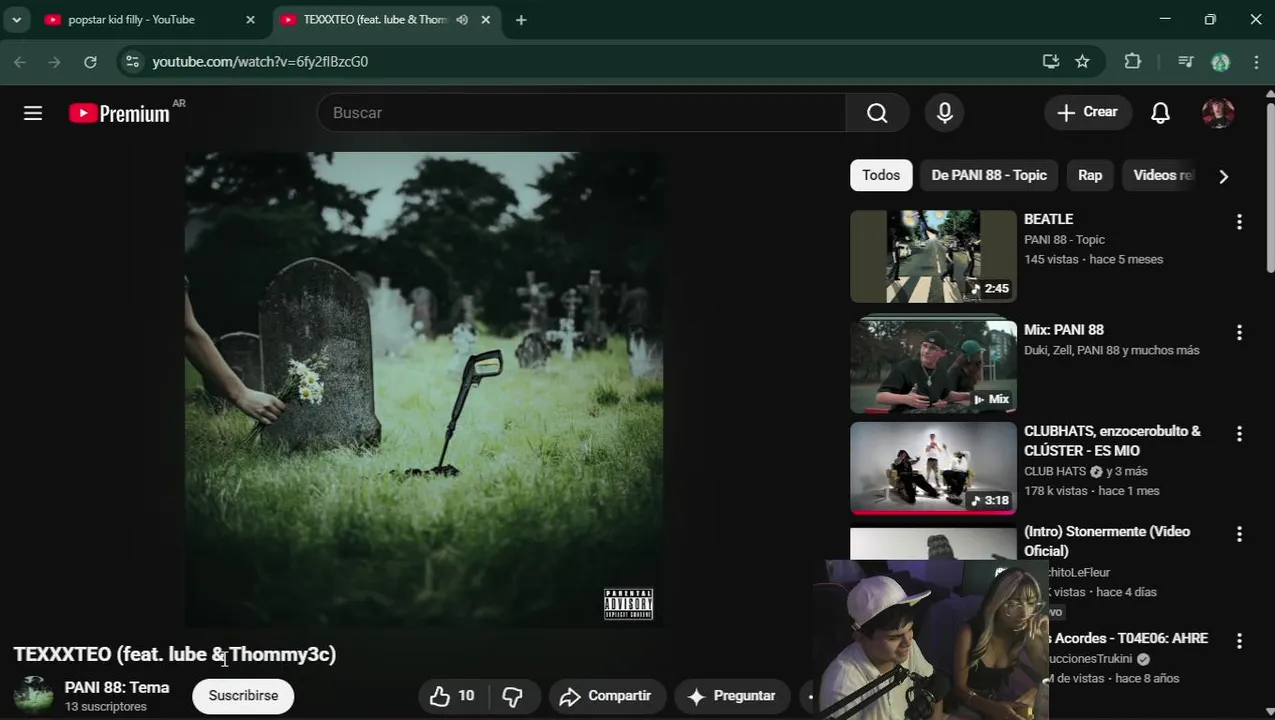Start voice search with microphone icon
Screen dimensions: 1275x720
(x=944, y=113)
